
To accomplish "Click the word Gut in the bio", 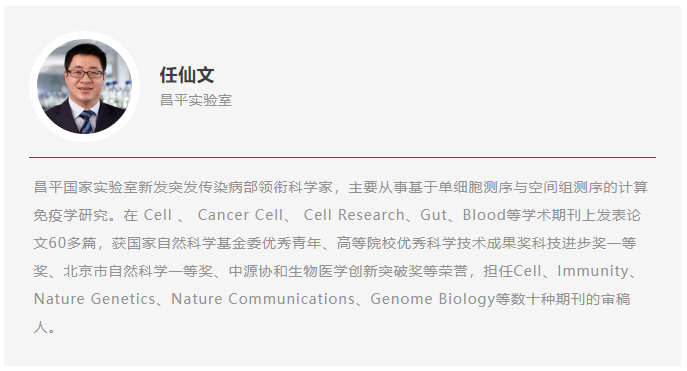I will (x=434, y=215).
